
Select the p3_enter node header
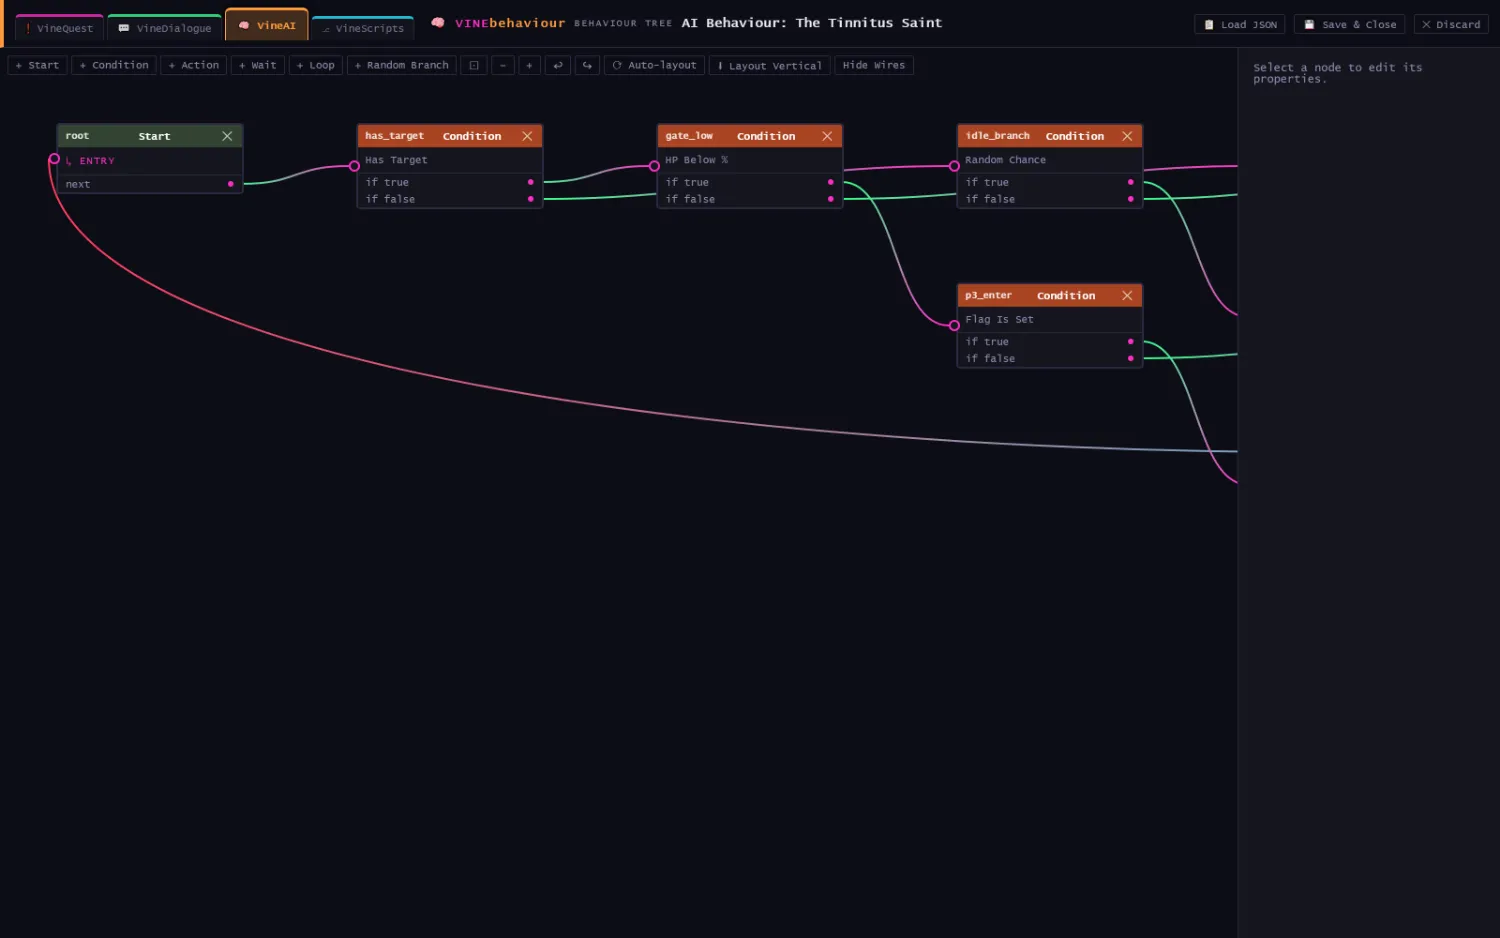(1050, 296)
